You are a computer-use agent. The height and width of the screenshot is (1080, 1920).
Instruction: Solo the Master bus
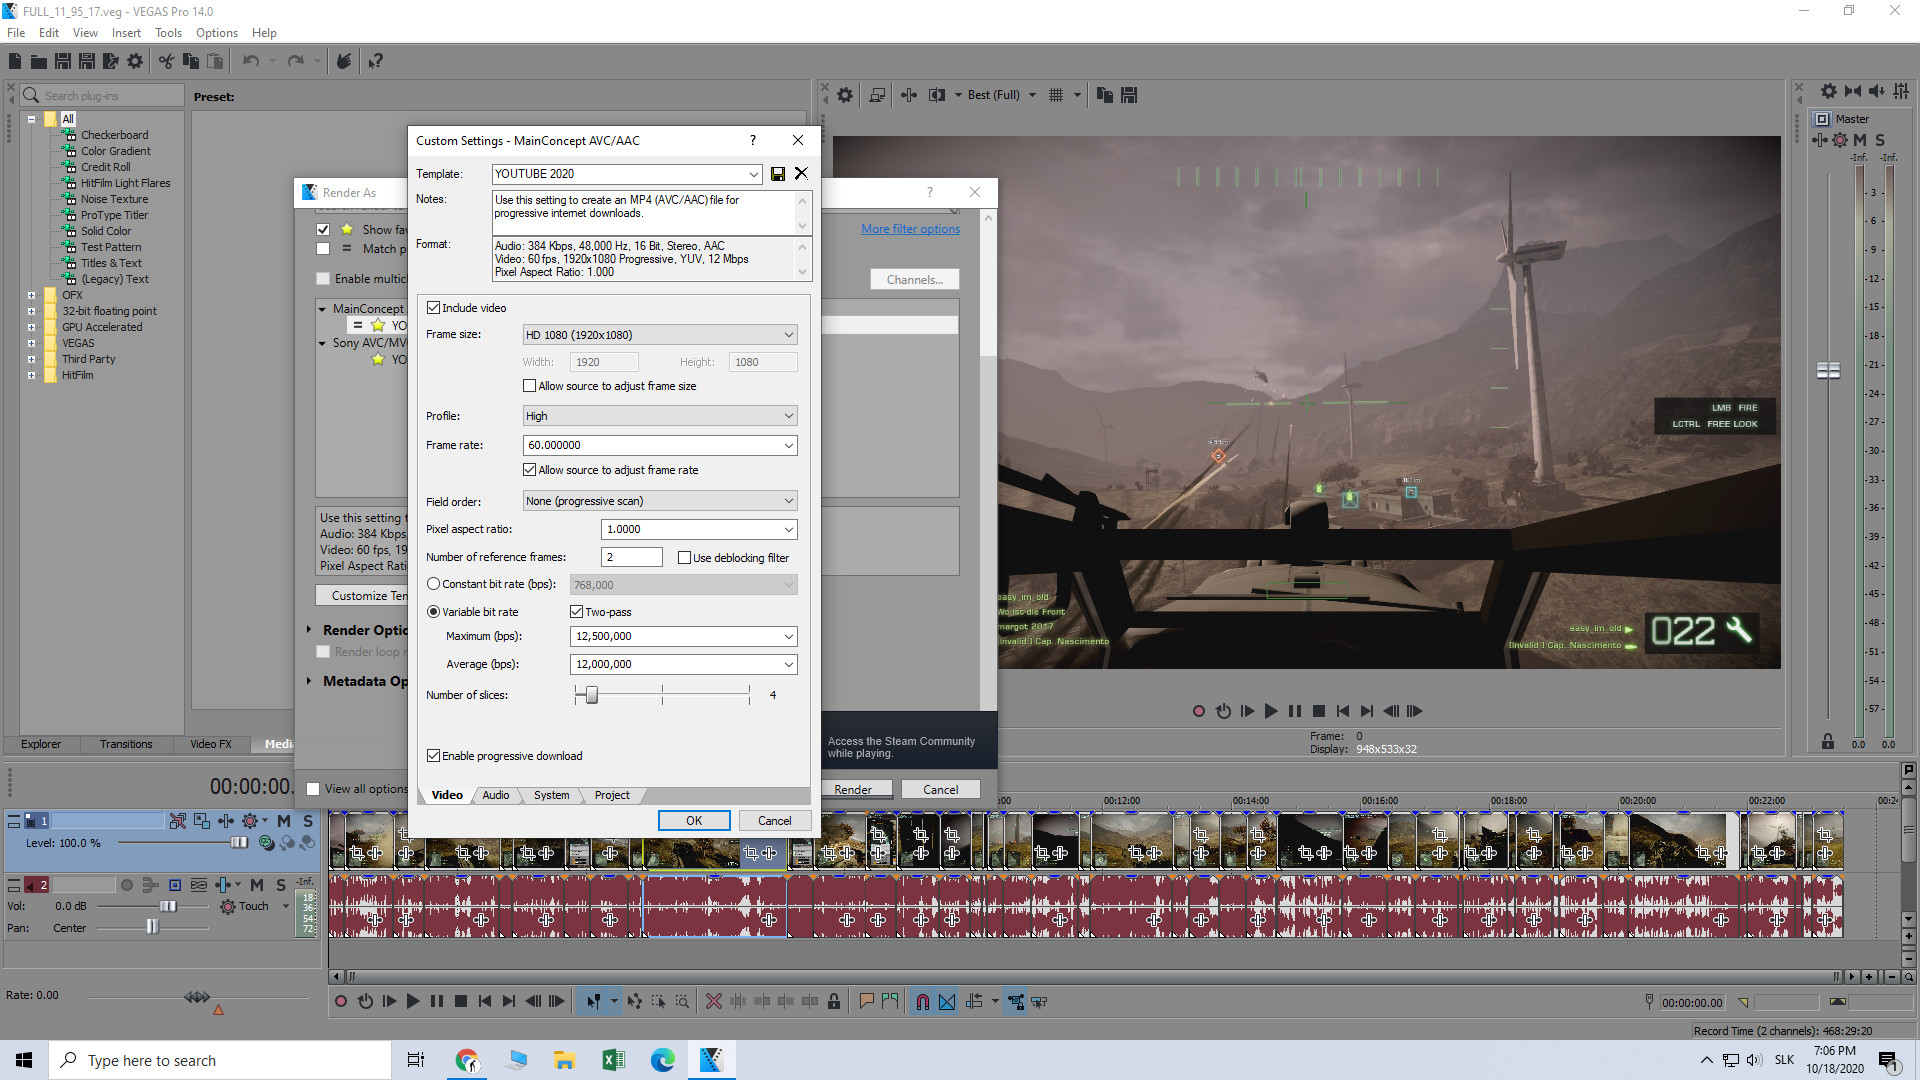pyautogui.click(x=1880, y=140)
